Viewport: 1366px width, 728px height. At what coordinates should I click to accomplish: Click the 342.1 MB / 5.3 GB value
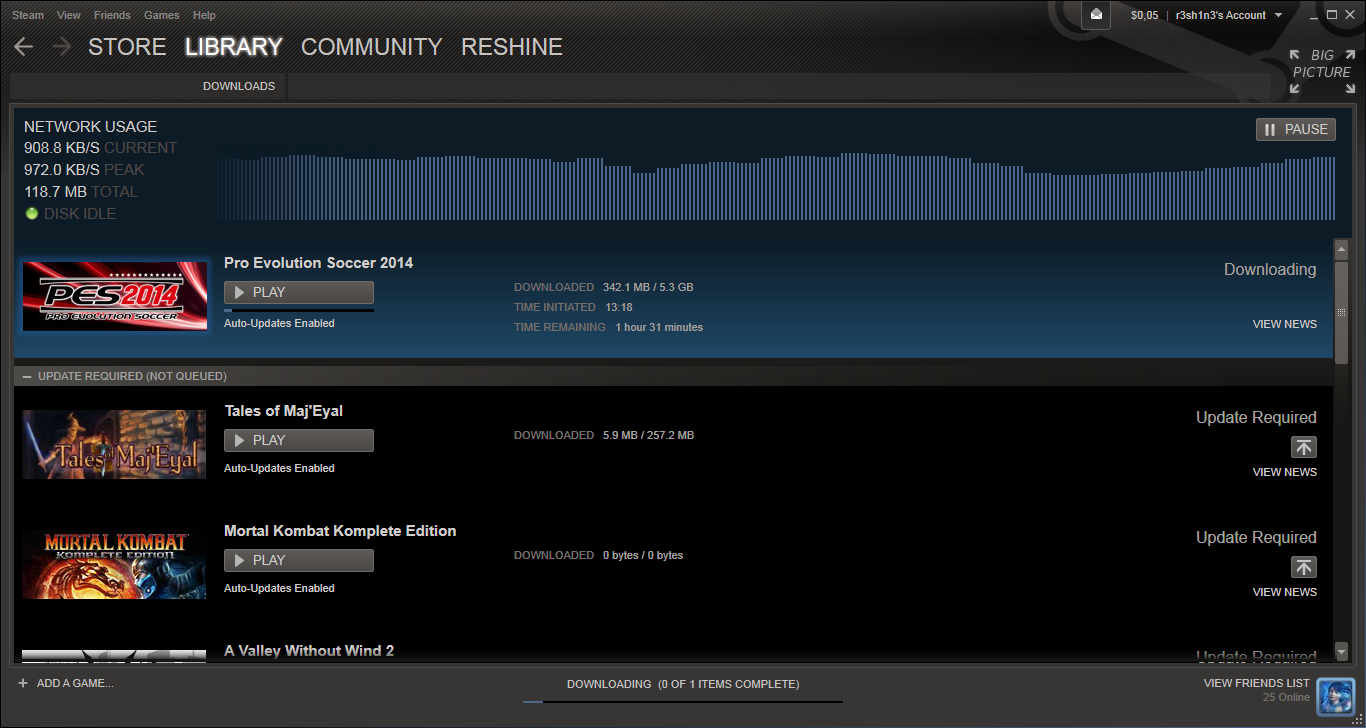click(x=648, y=287)
